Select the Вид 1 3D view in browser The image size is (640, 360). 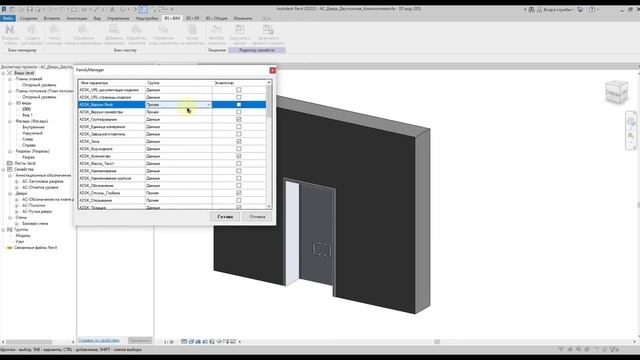tap(27, 115)
